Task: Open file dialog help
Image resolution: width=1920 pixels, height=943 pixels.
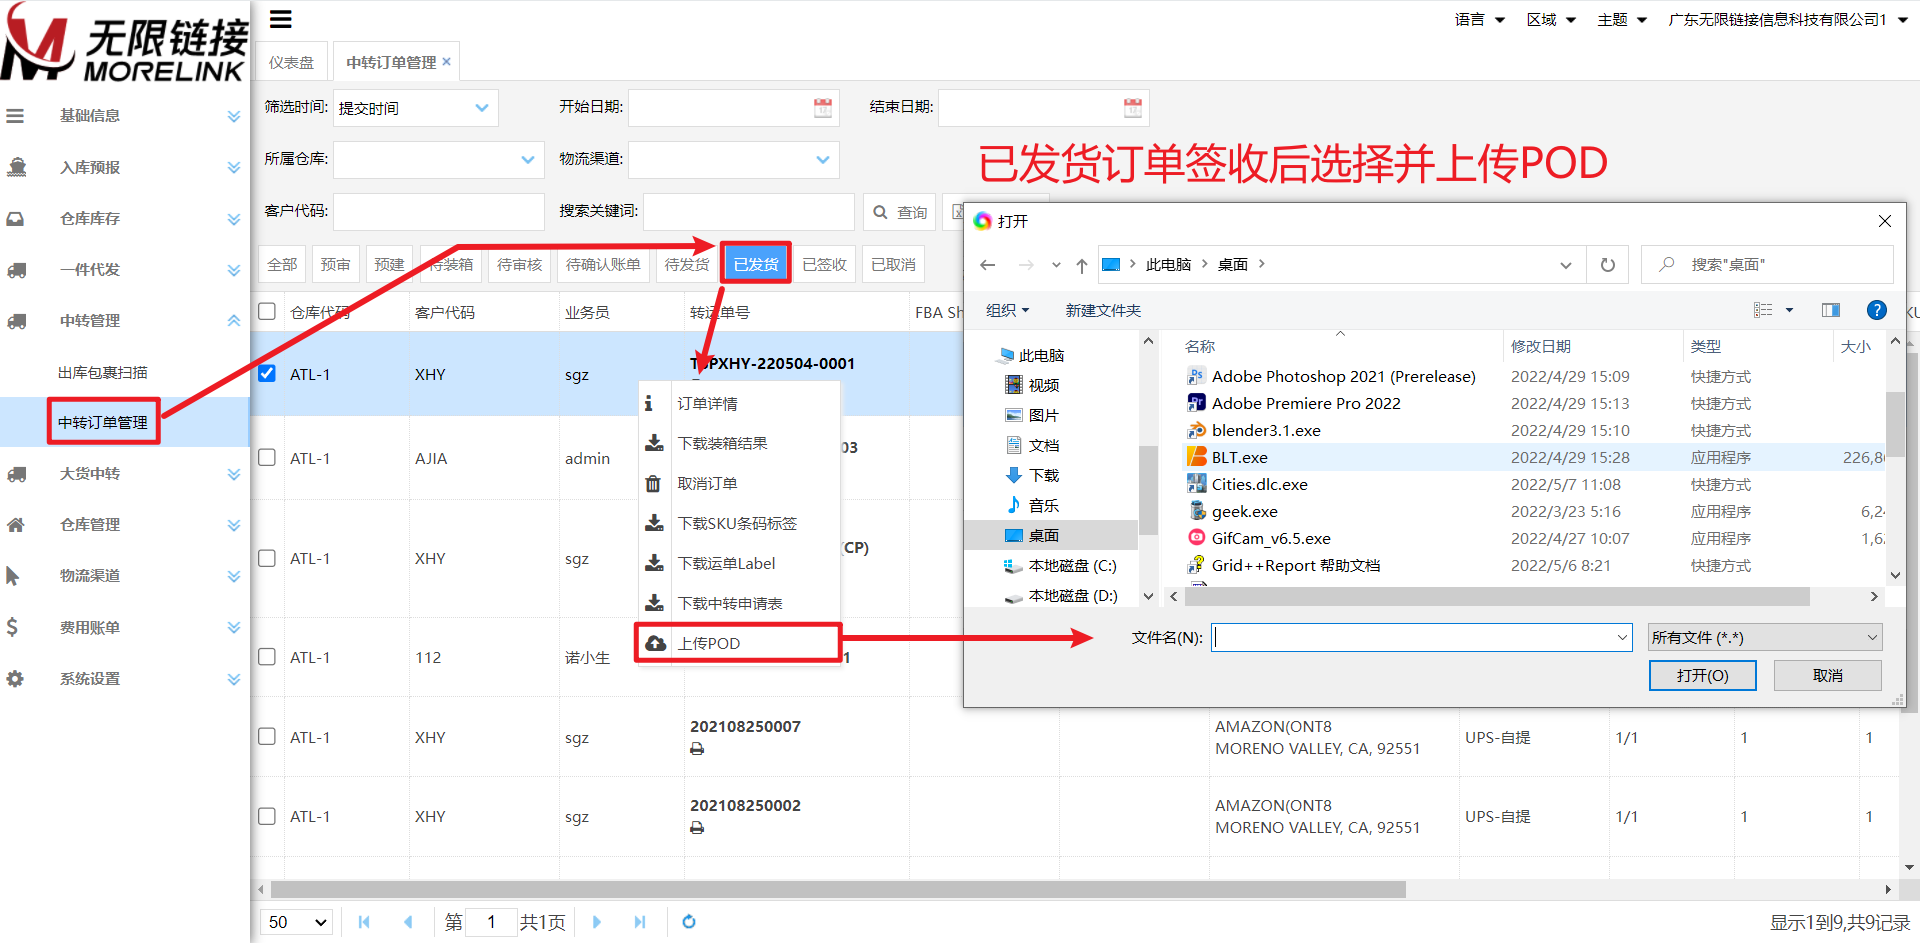Action: [x=1877, y=310]
